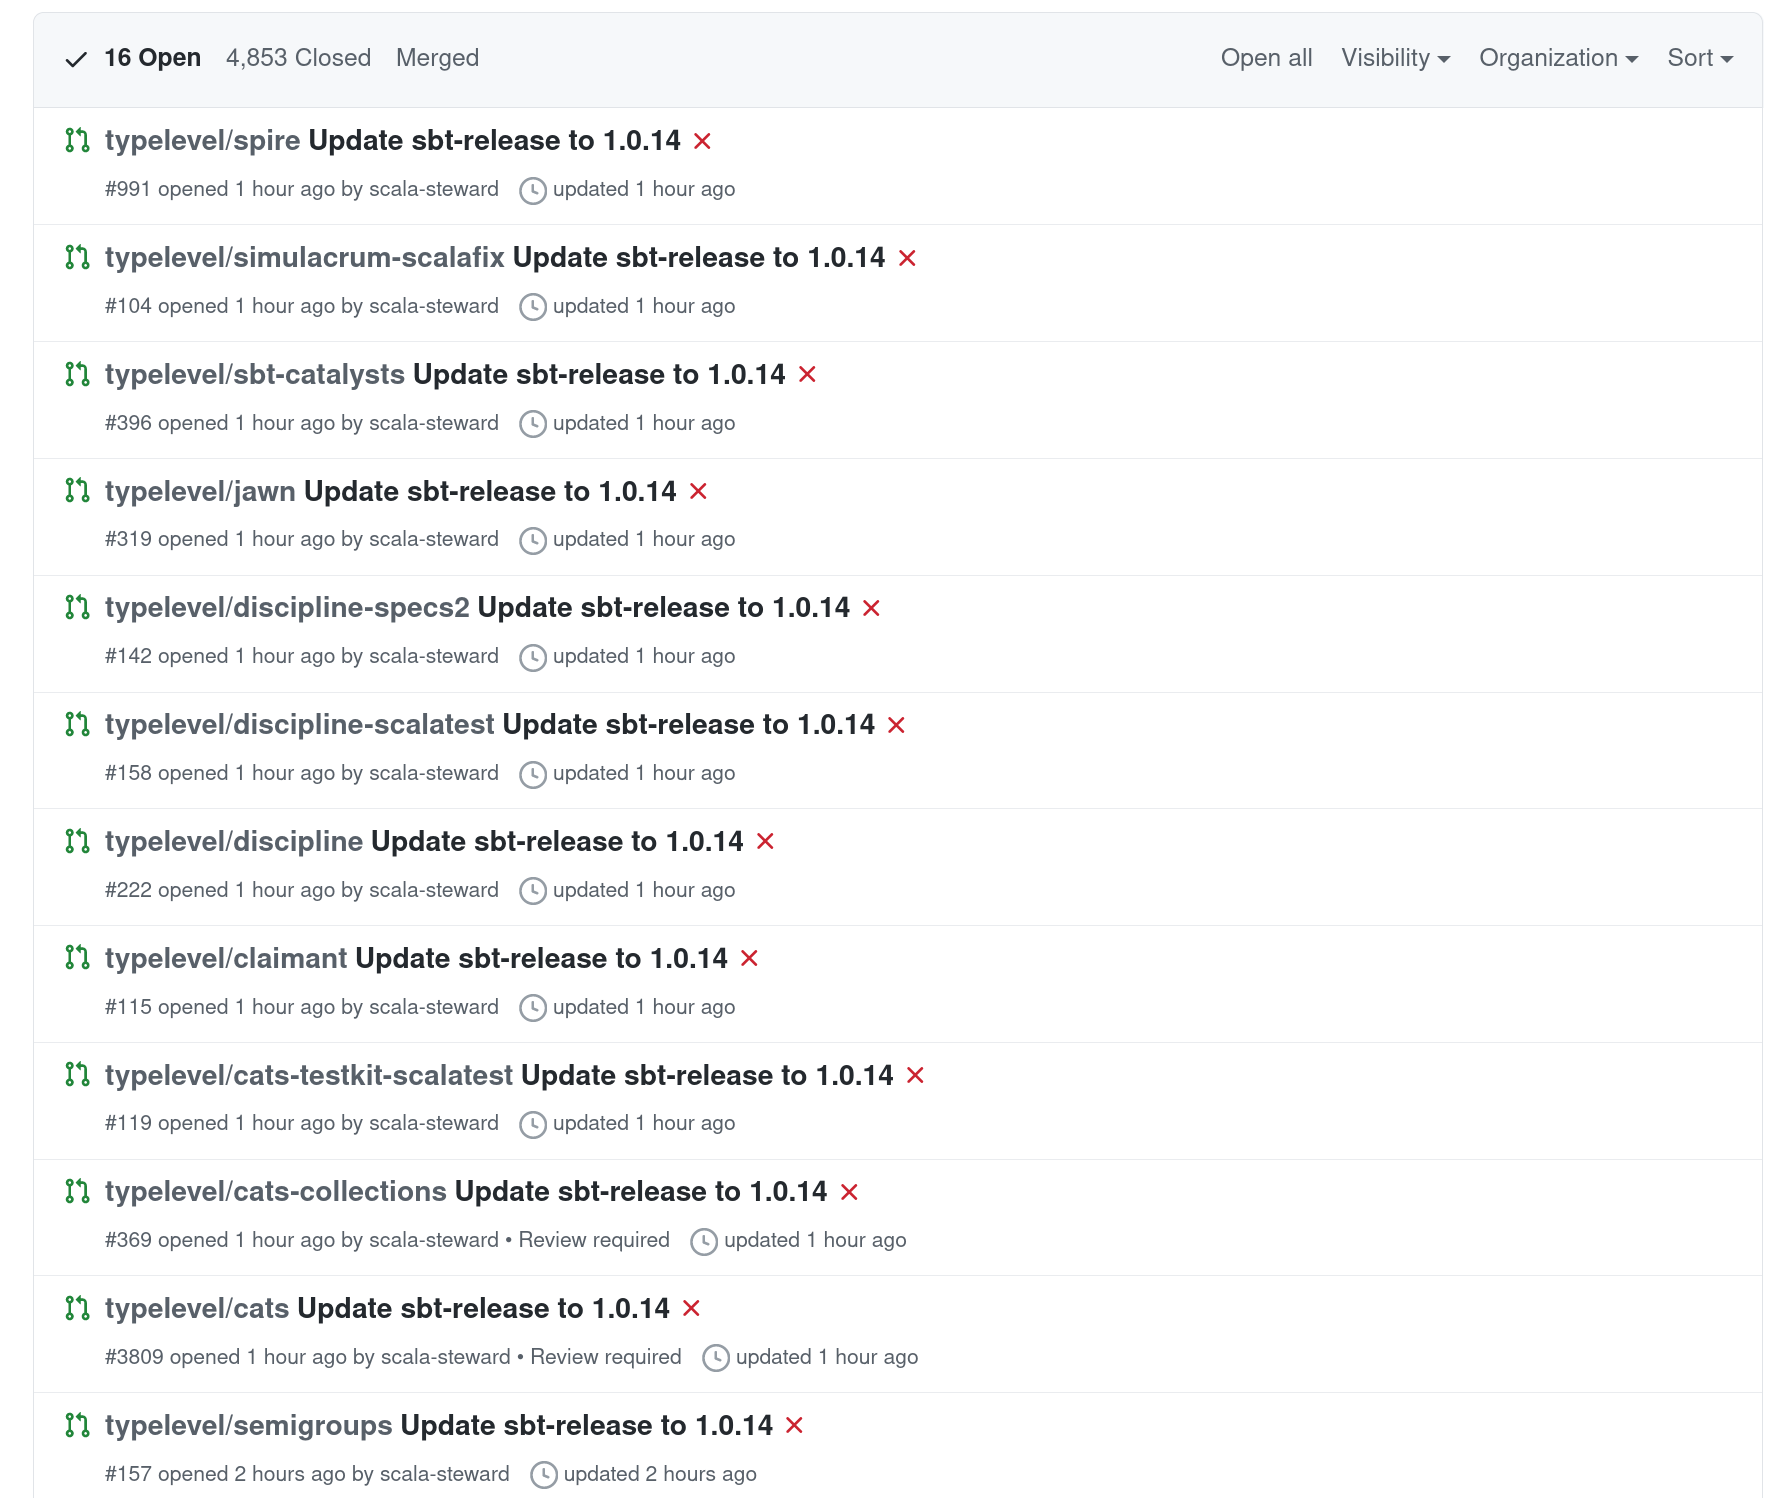The height and width of the screenshot is (1498, 1792).
Task: Open typelevel/cats-testkit-scalatest repository link
Action: pos(309,1076)
